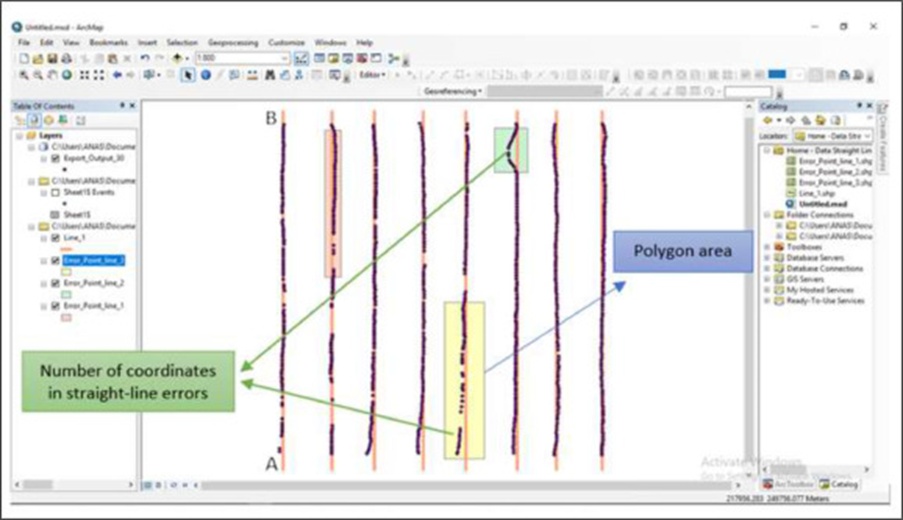903x520 pixels.
Task: Toggle the Error_Point_line_2 layer checkbox
Action: (55, 283)
